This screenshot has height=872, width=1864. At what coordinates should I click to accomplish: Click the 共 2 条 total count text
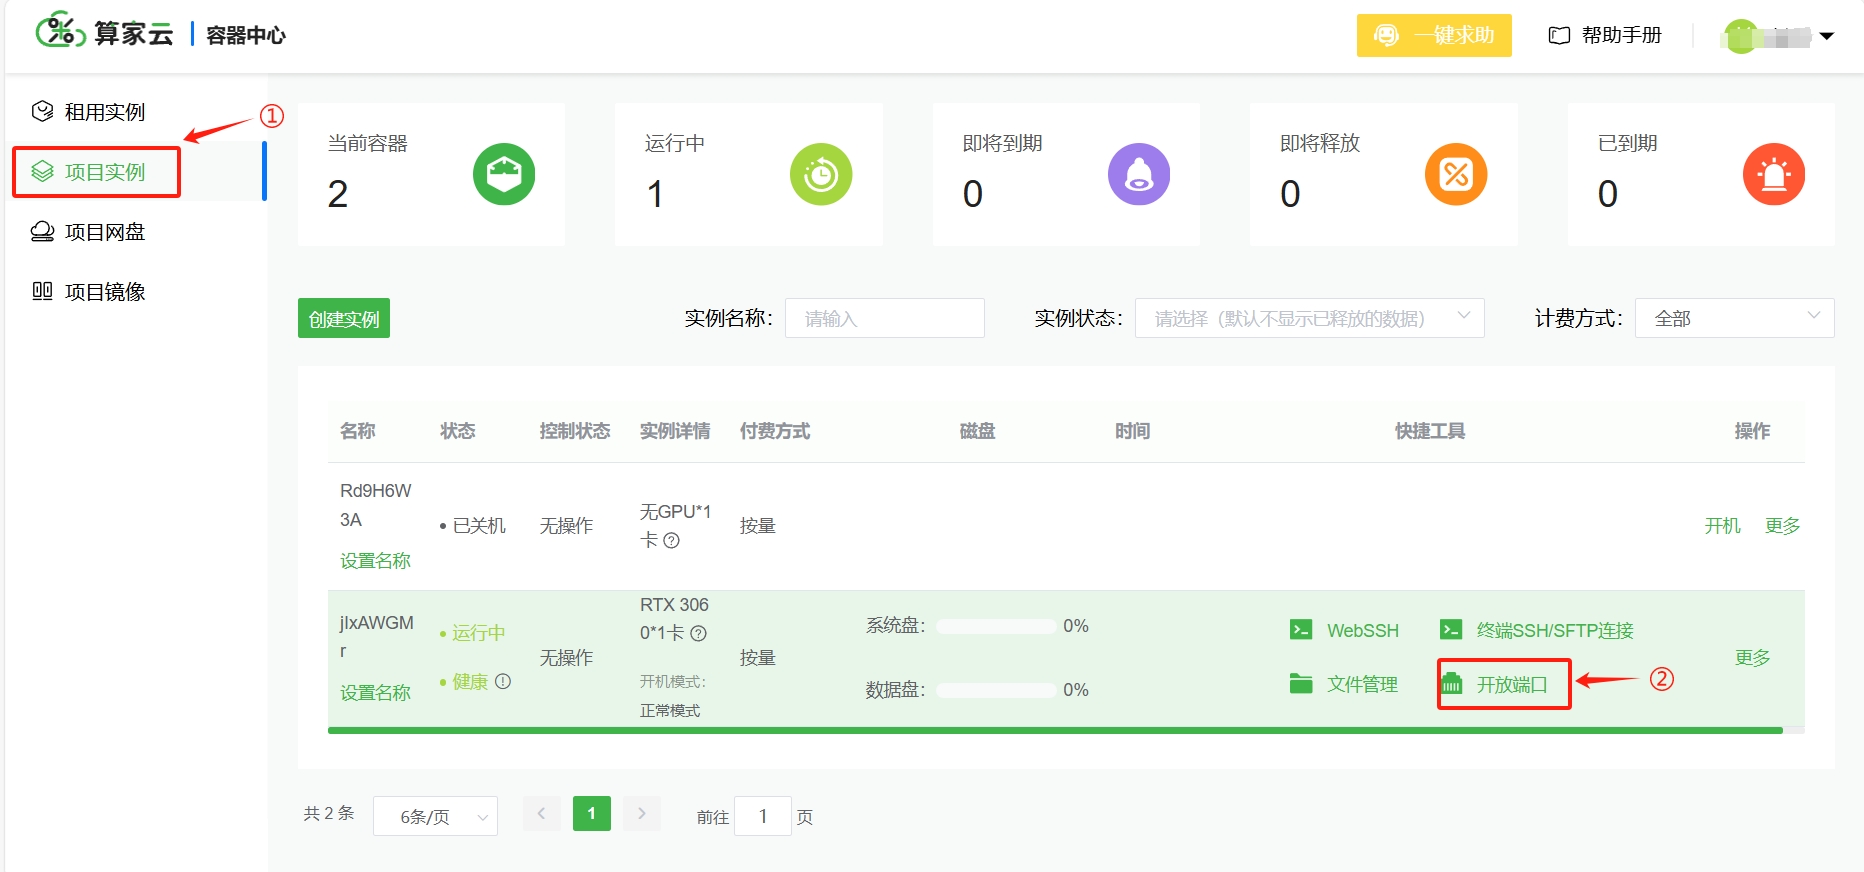329,813
